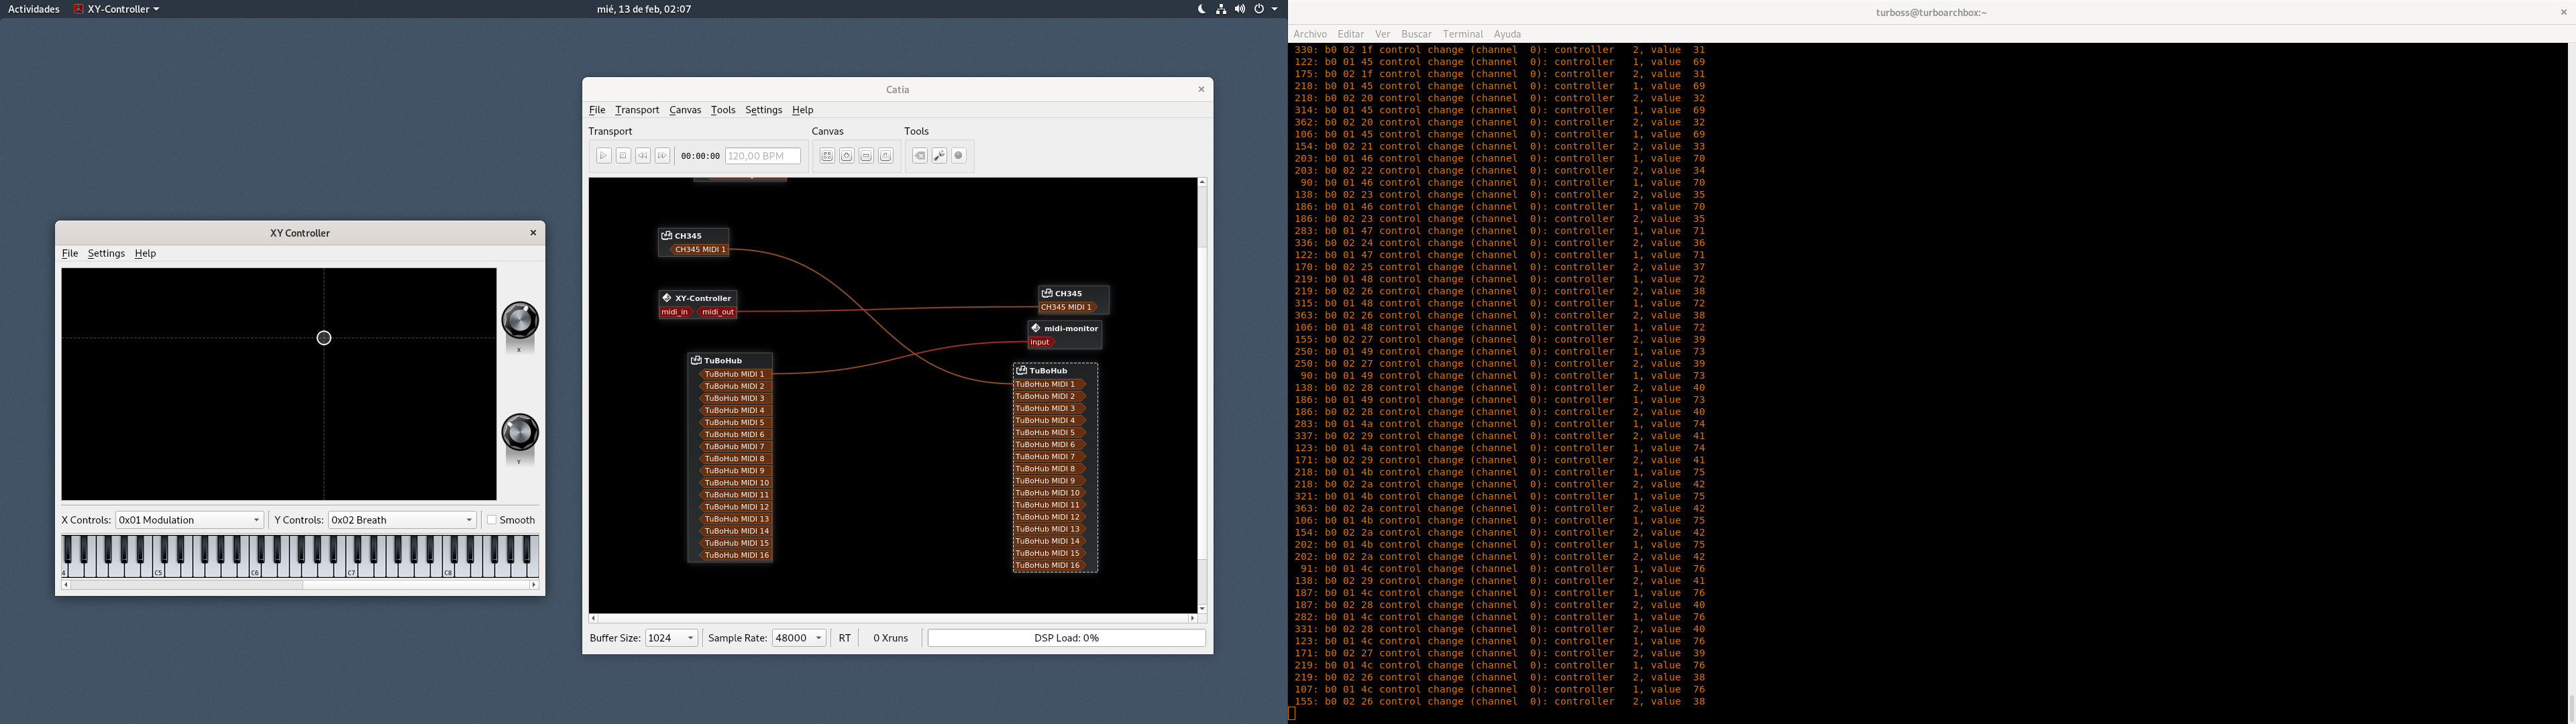This screenshot has height=724, width=2576.
Task: Open the Y Controls dropdown (0x02 Breath)
Action: click(402, 520)
